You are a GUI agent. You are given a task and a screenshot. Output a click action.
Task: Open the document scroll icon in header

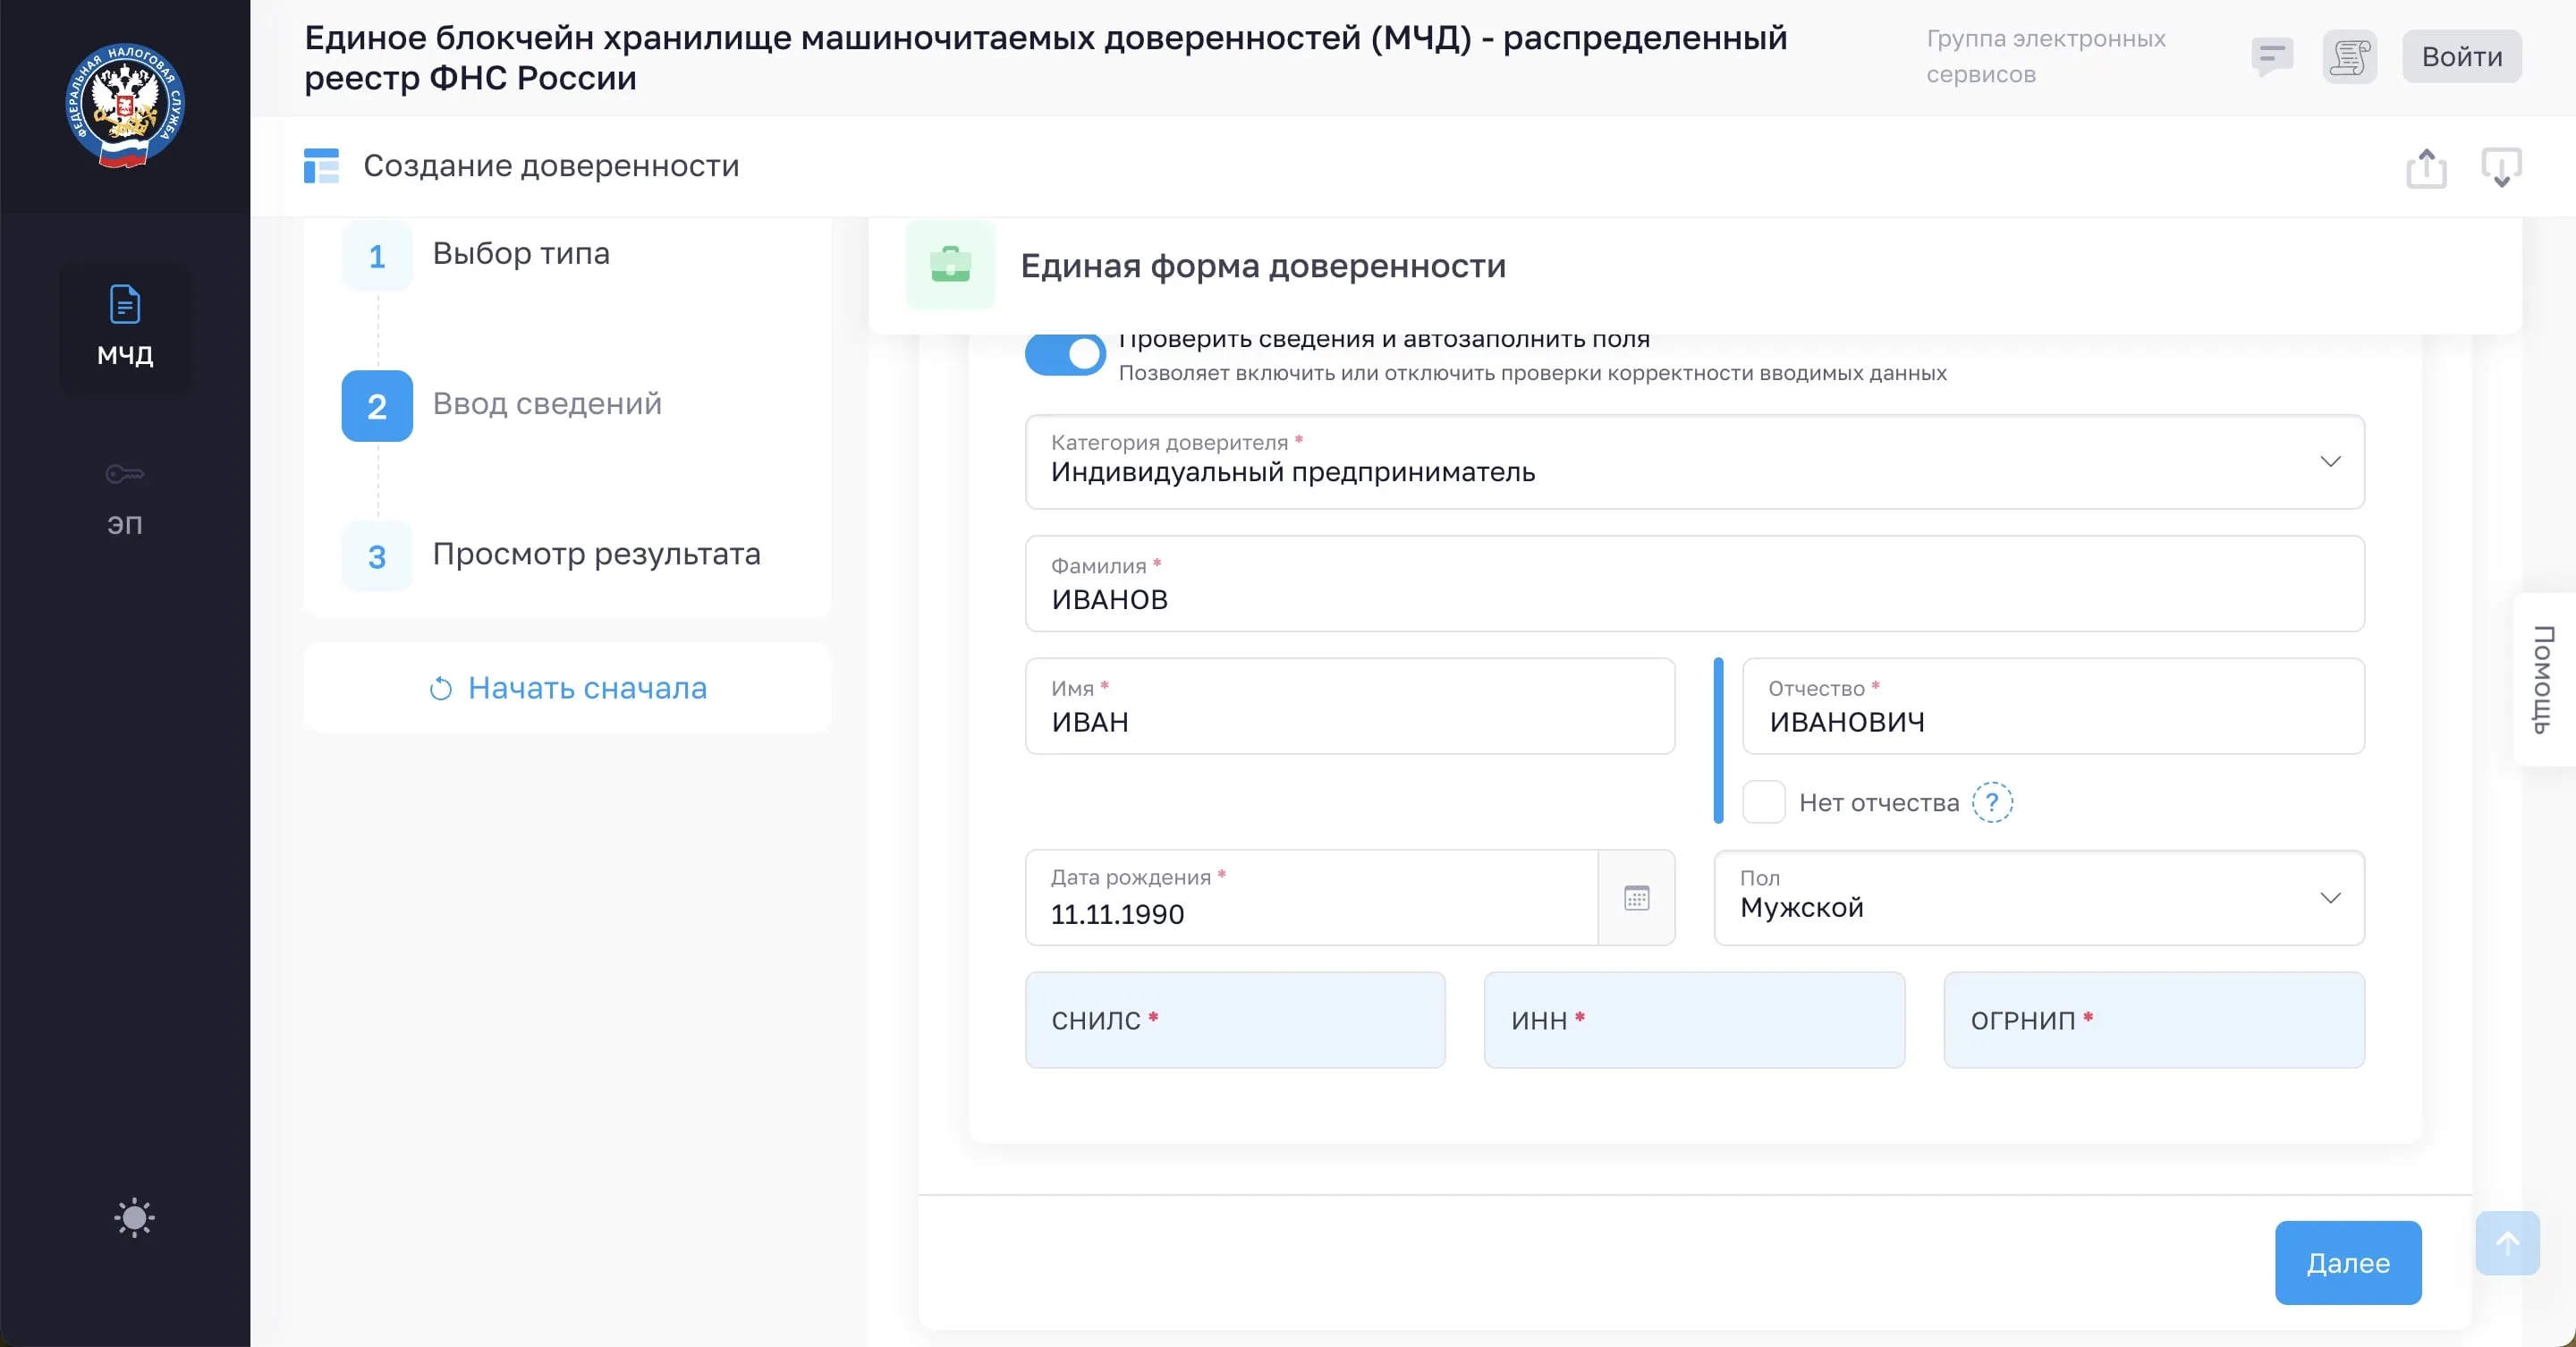2349,56
